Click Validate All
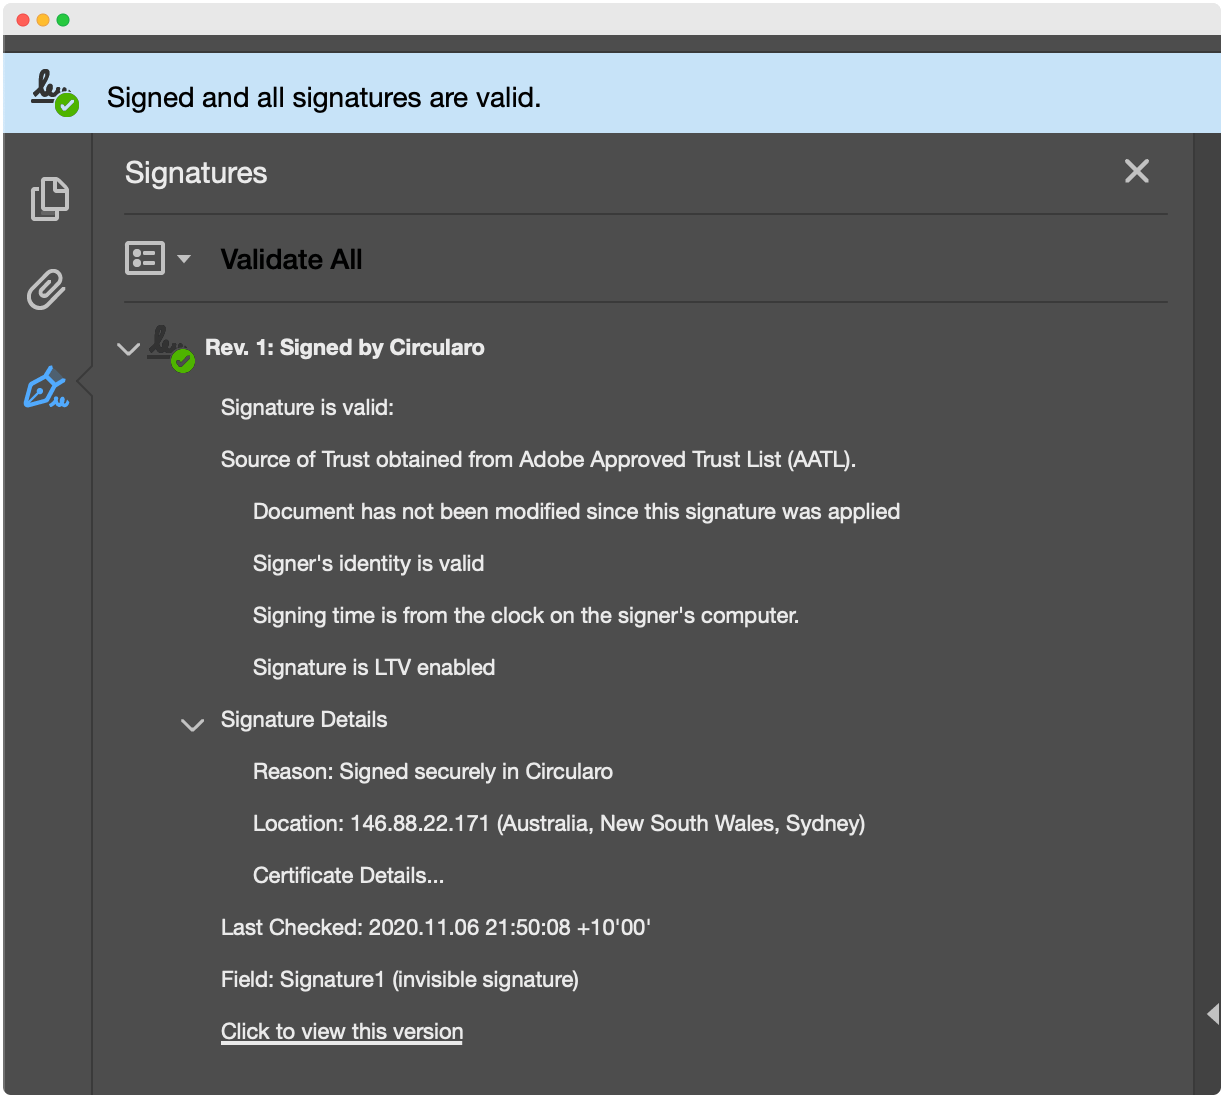1224x1098 pixels. point(291,260)
